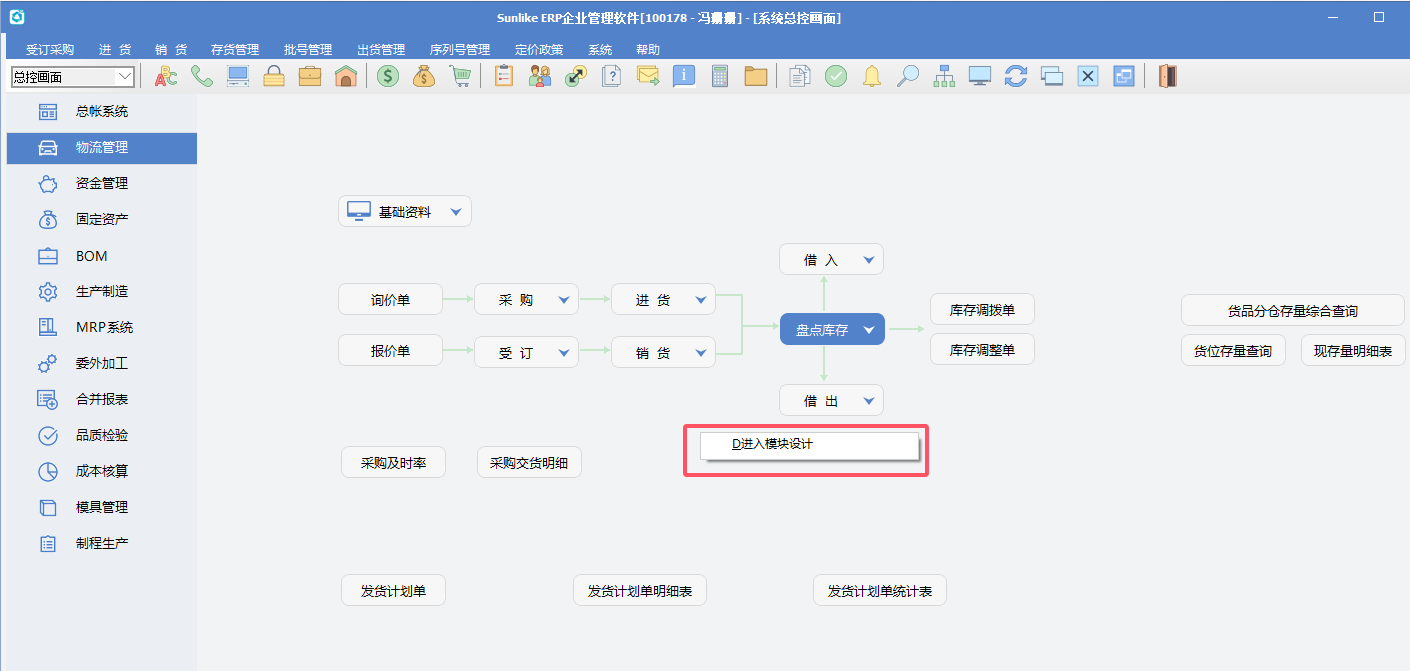Screen dimensions: 1410x671
Task: Click the shopping cart toolbar icon
Action: click(460, 76)
